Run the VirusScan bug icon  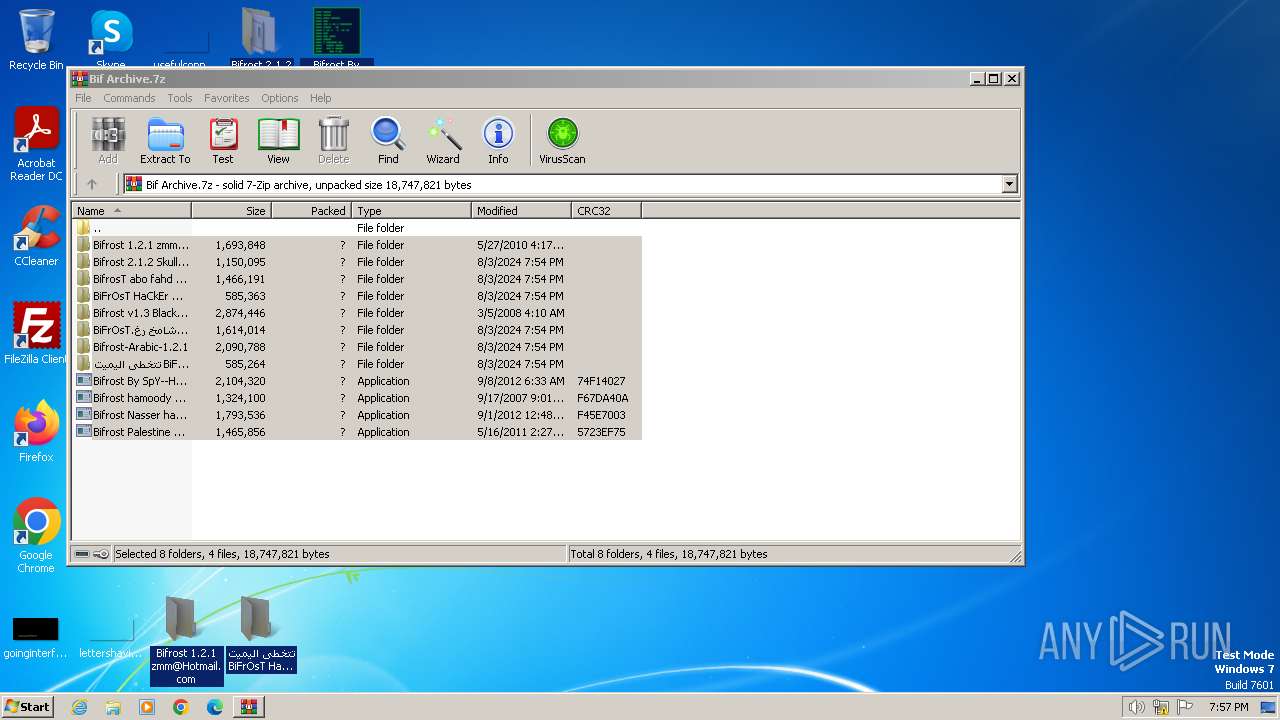tap(562, 140)
